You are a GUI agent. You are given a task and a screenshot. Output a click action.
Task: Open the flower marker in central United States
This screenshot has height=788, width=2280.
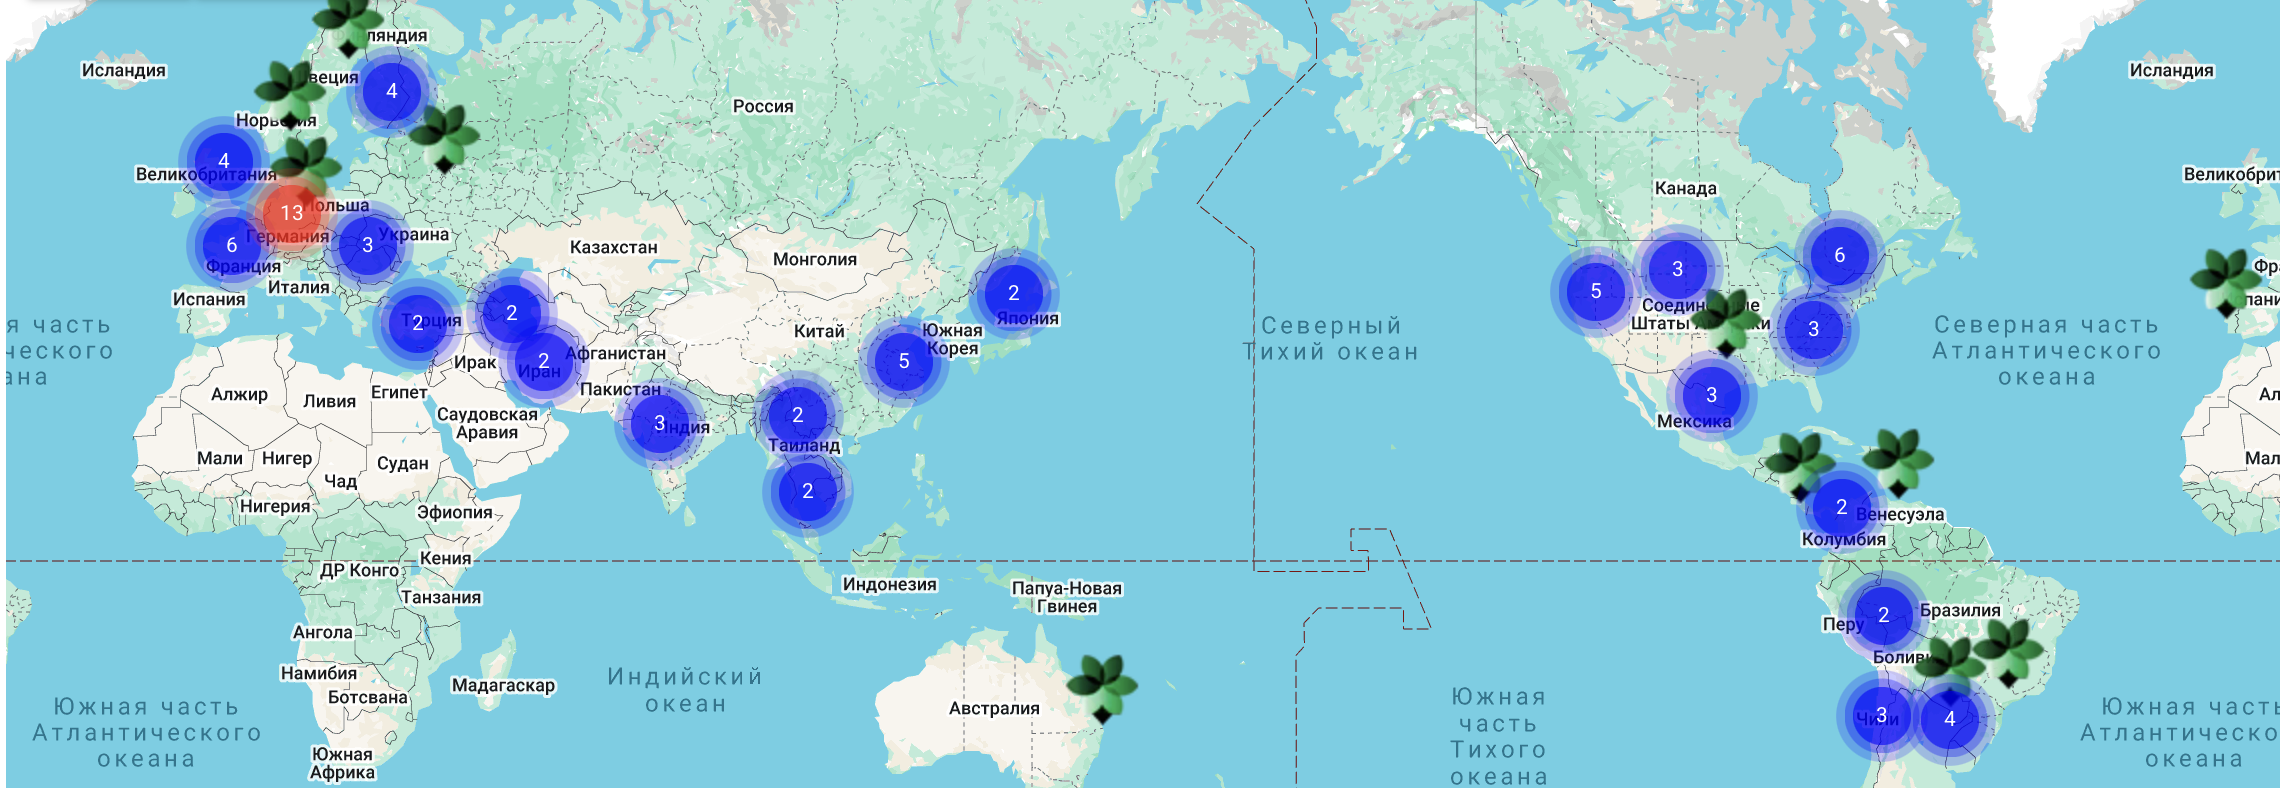click(1727, 322)
